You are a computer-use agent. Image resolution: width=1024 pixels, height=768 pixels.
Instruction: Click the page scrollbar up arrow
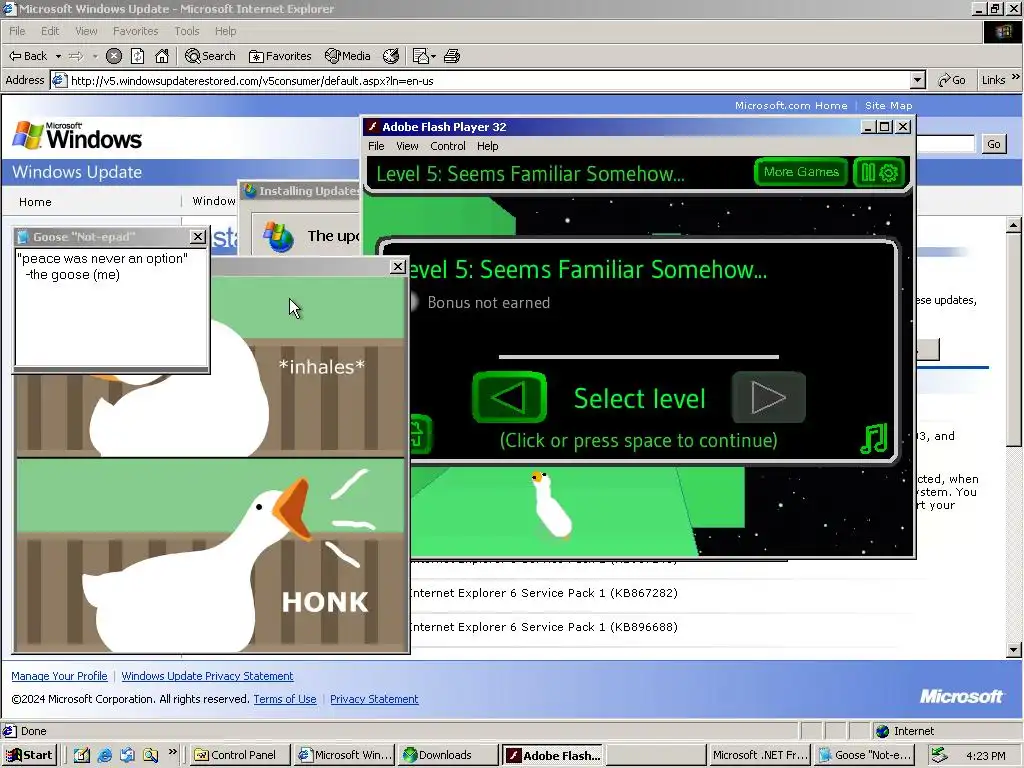coord(1014,225)
